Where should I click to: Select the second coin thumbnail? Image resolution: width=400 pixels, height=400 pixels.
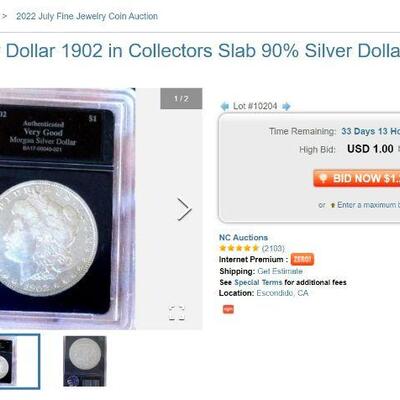click(x=85, y=361)
